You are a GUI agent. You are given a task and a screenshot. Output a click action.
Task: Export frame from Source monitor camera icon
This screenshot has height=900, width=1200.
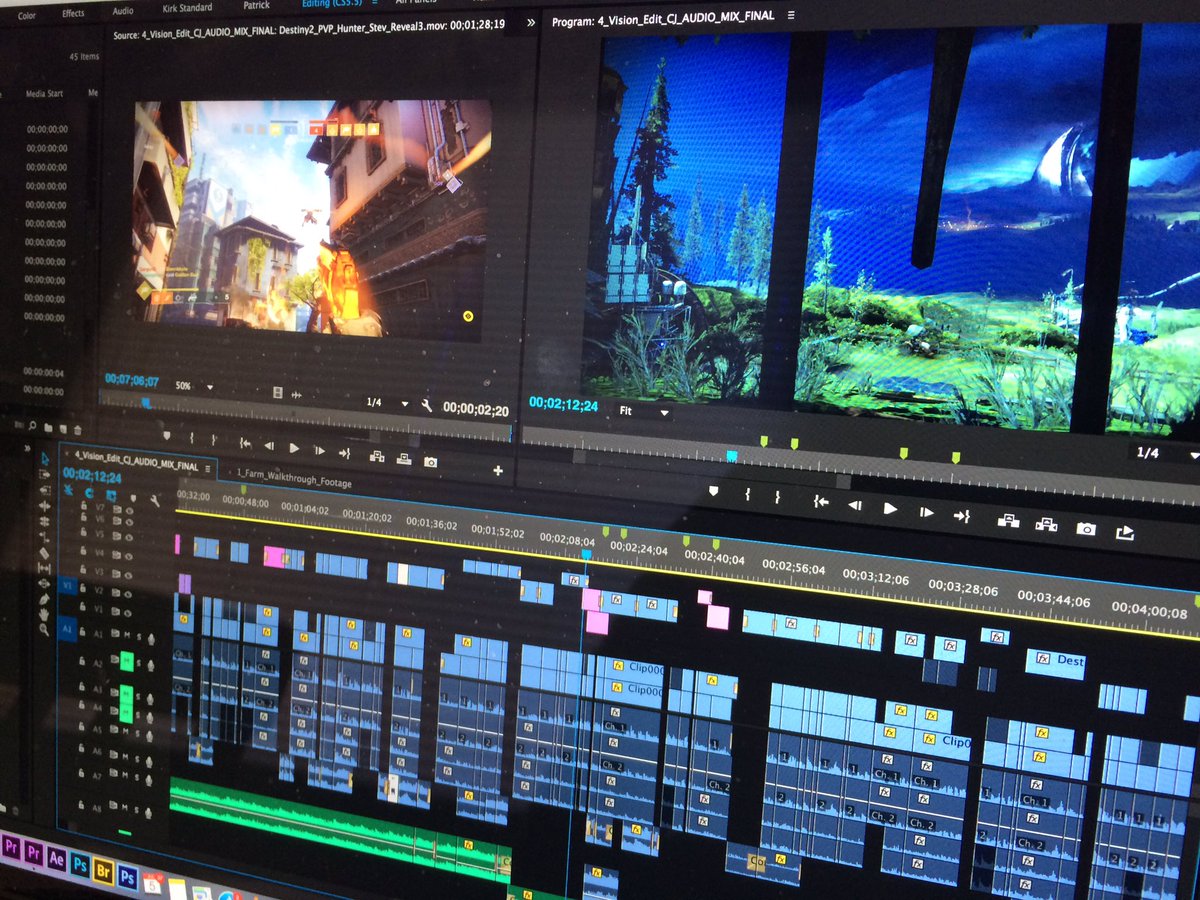coord(431,462)
